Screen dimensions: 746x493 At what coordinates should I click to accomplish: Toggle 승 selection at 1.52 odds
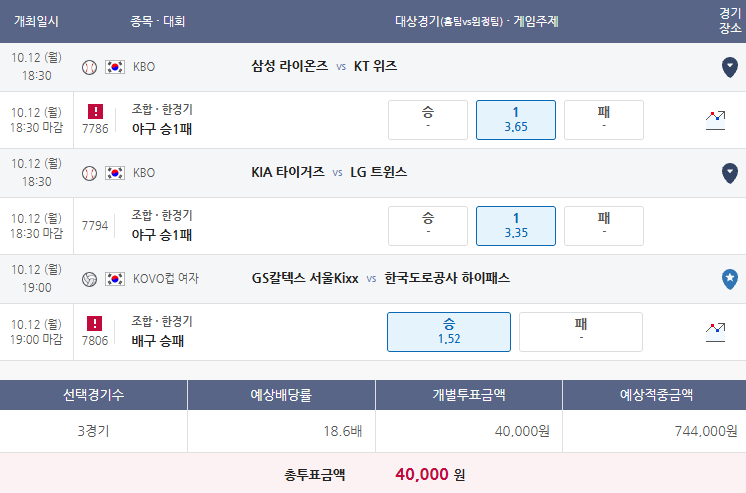(449, 332)
